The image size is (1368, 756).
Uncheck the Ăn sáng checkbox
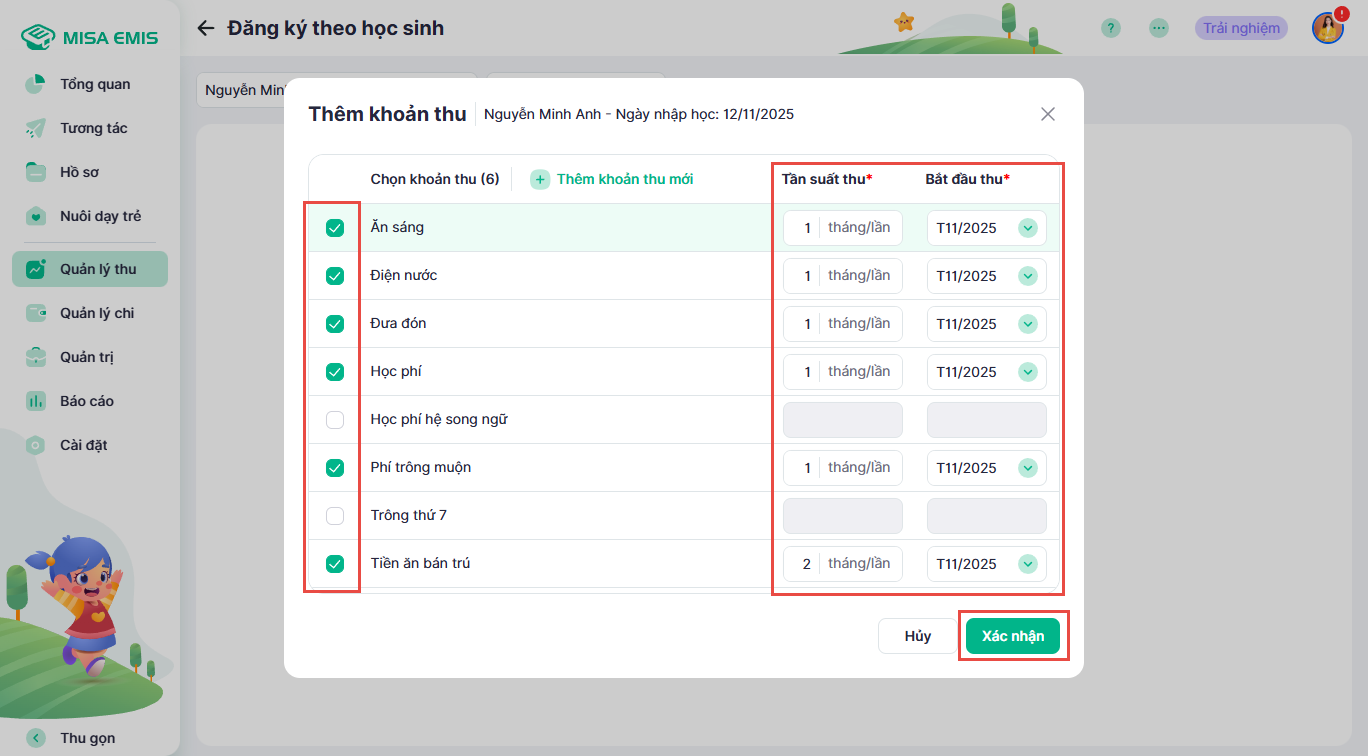click(335, 228)
